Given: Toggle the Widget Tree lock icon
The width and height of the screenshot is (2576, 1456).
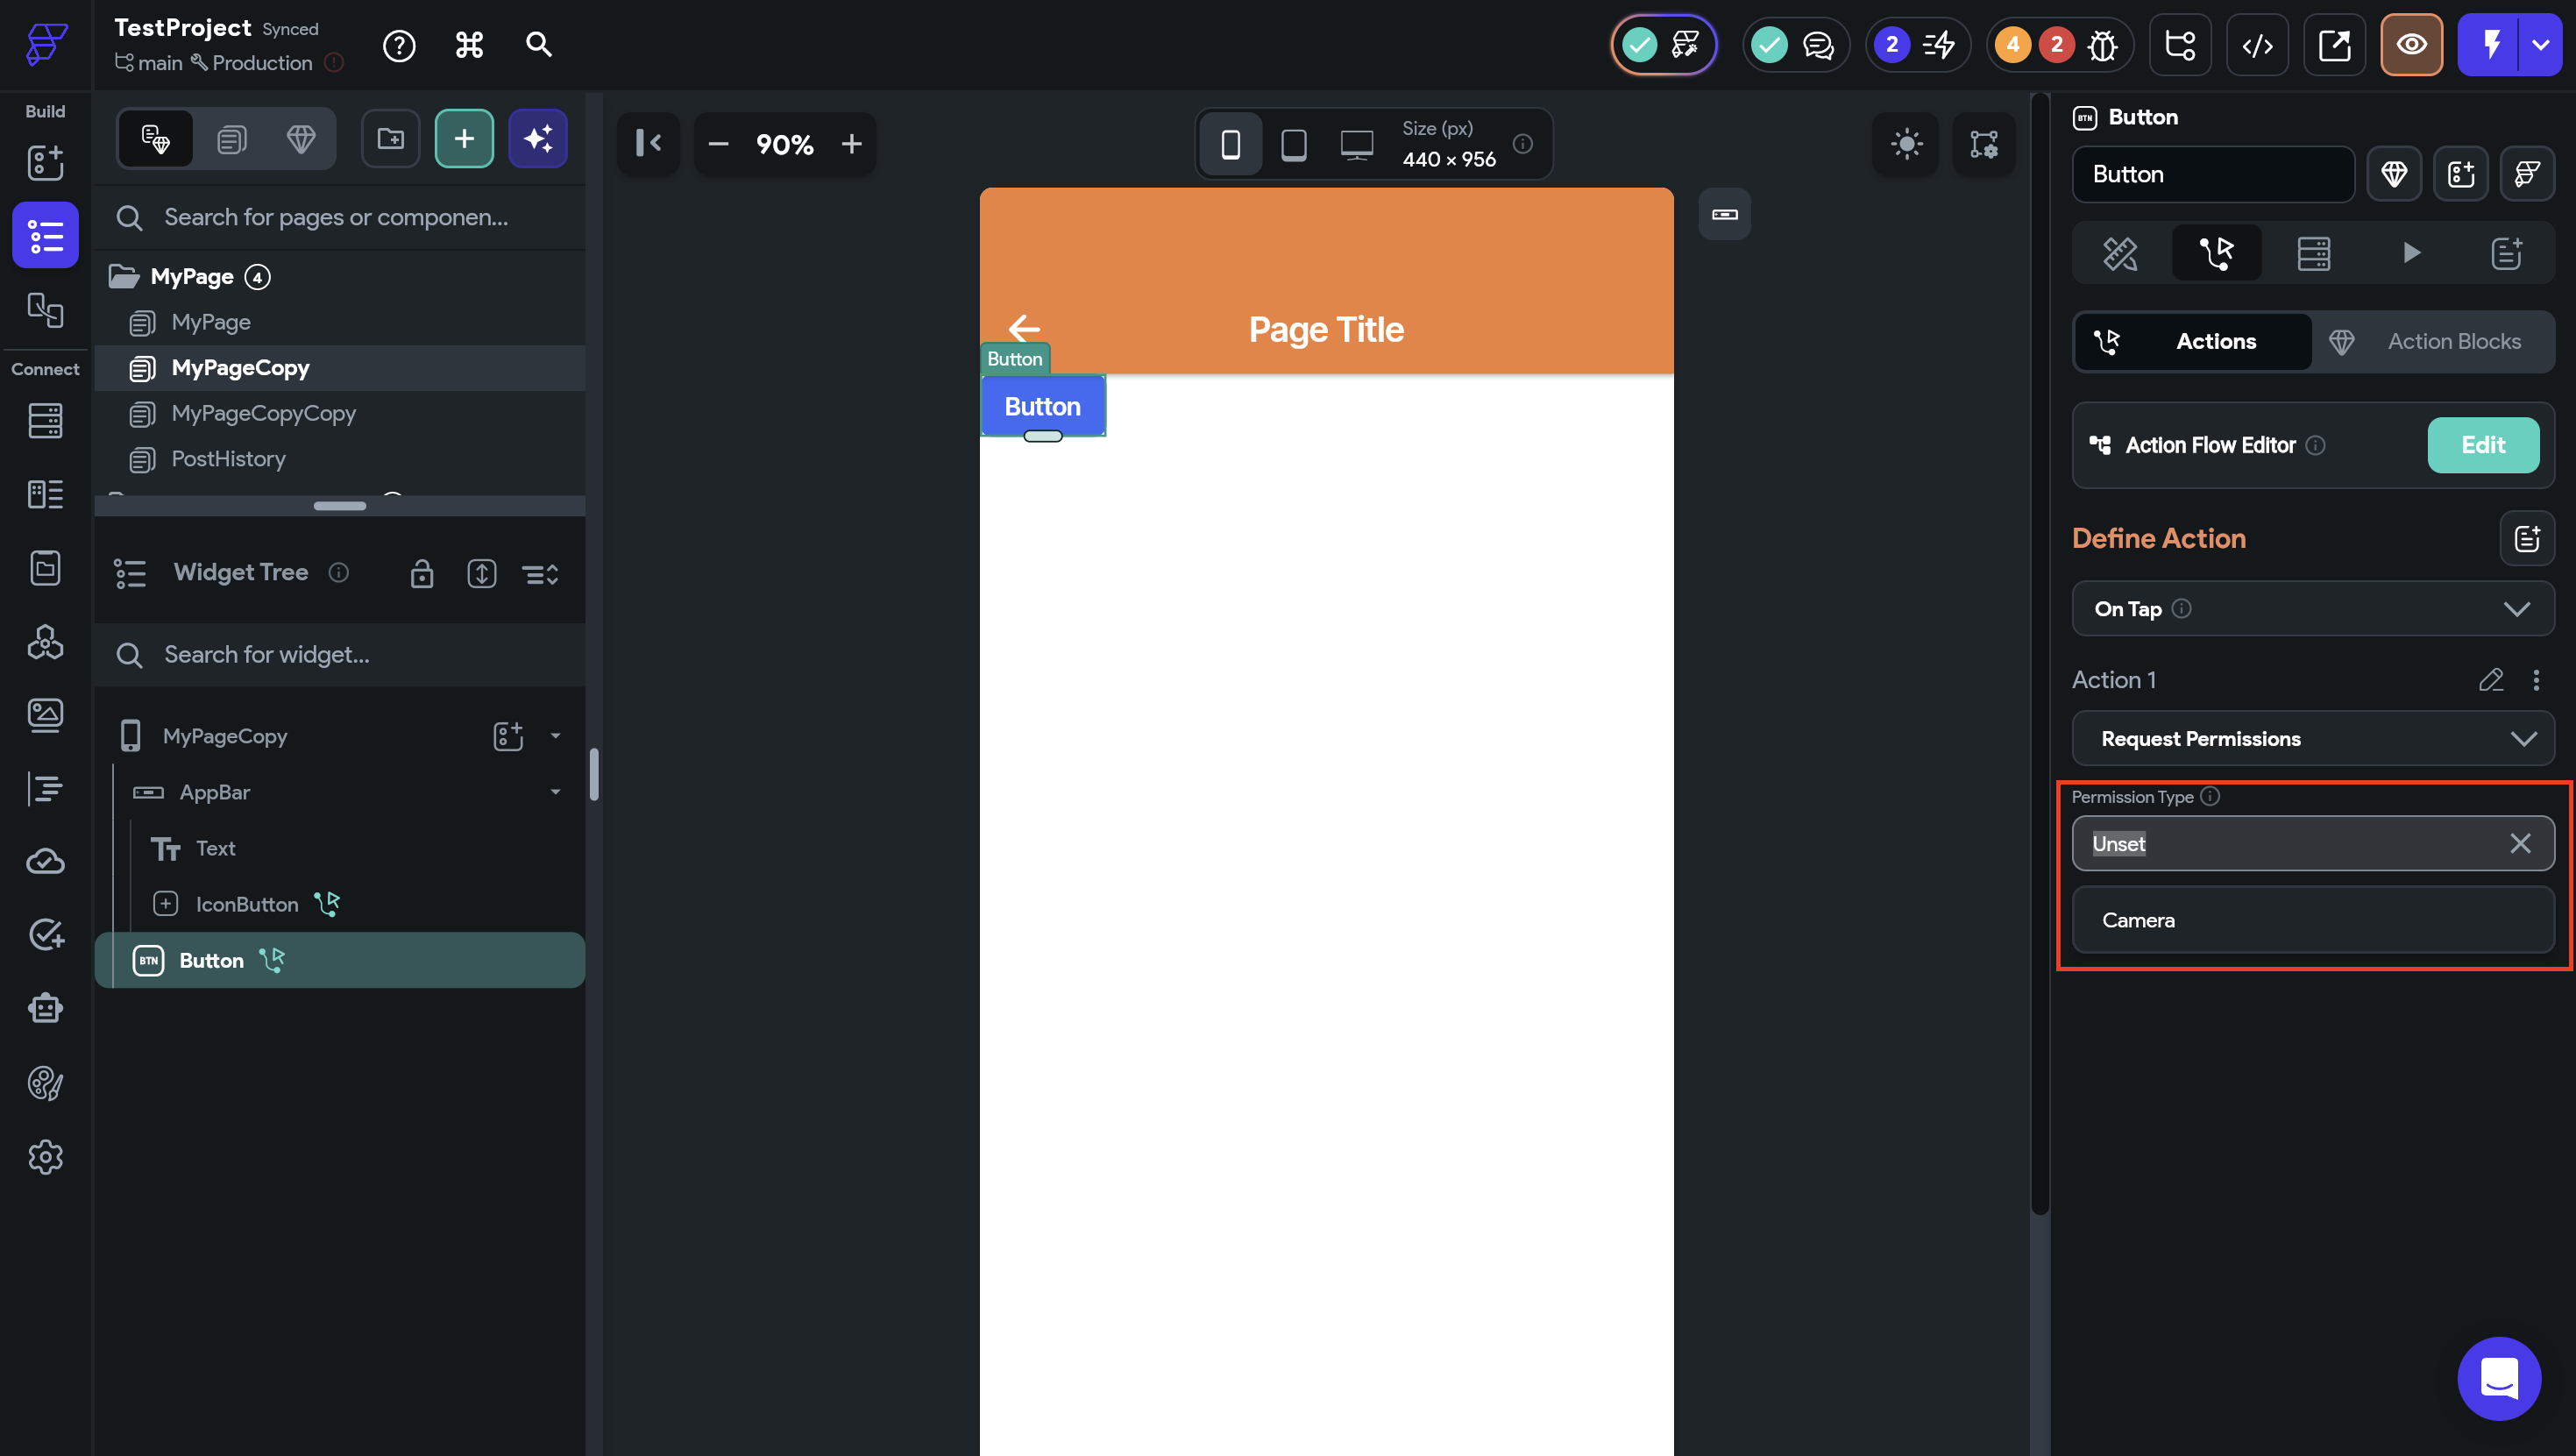Looking at the screenshot, I should pyautogui.click(x=422, y=574).
